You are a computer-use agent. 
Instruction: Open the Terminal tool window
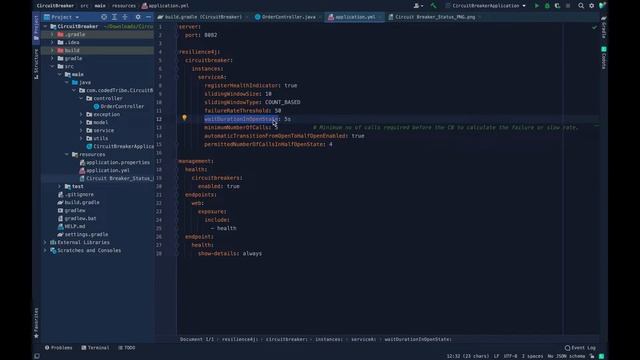coord(95,348)
